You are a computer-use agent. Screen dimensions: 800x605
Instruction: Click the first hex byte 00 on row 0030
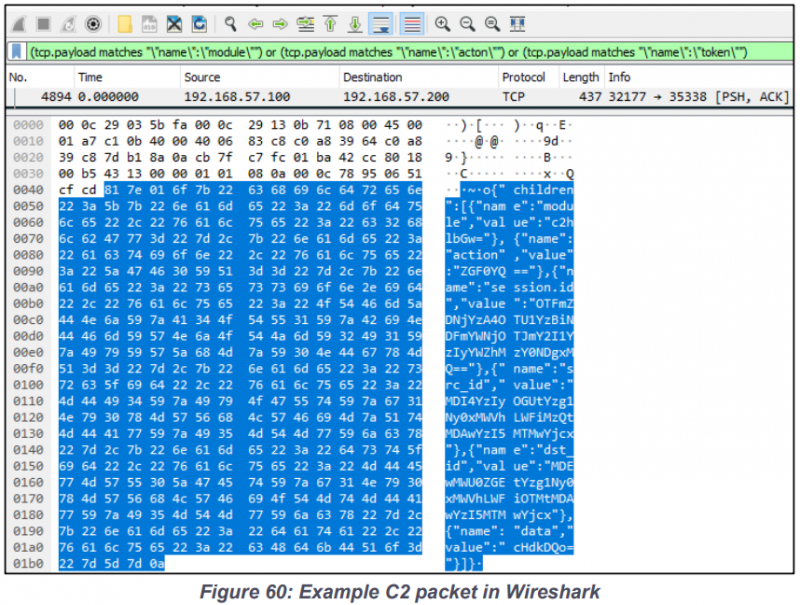[x=66, y=174]
